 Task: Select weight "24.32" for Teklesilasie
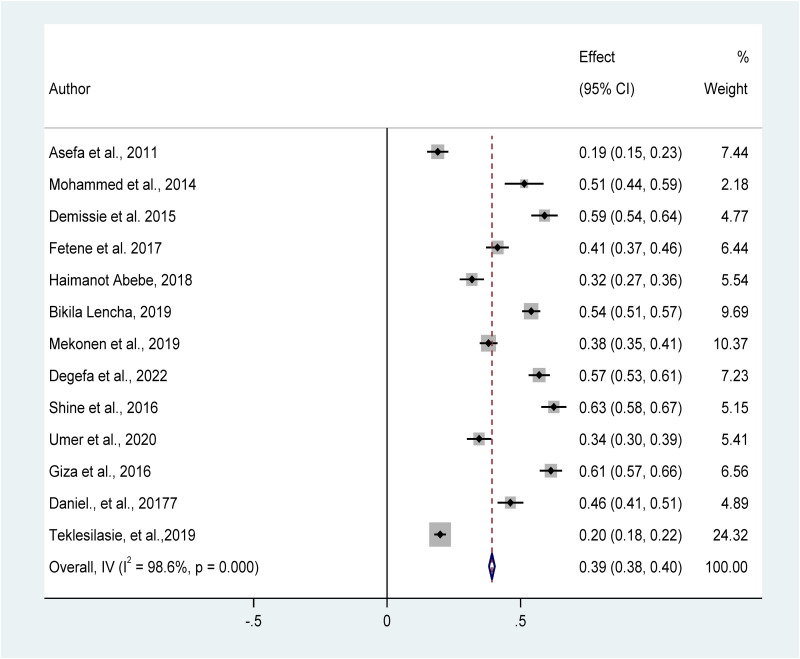click(x=731, y=535)
